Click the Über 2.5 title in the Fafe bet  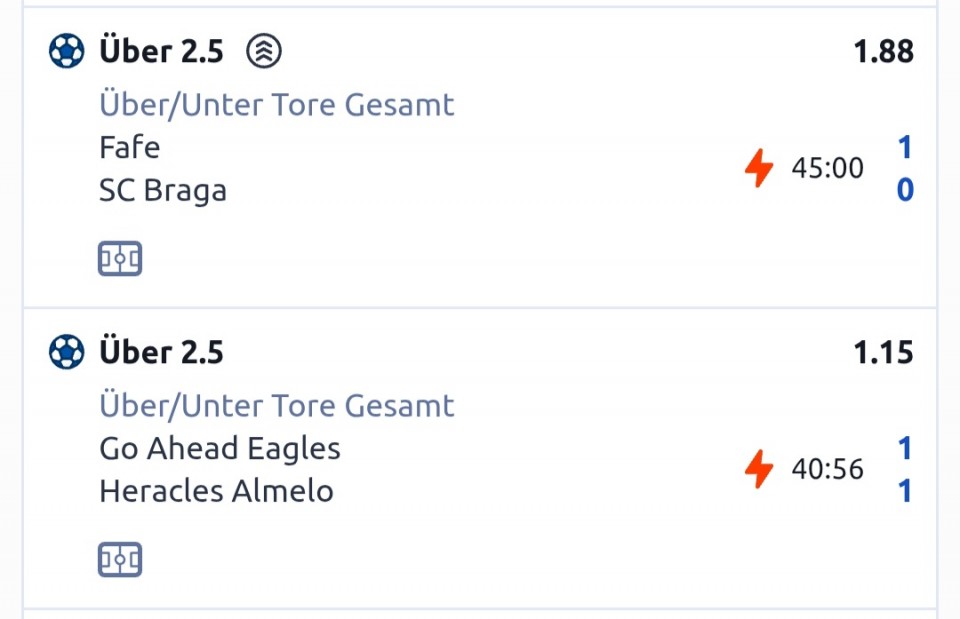pos(161,52)
